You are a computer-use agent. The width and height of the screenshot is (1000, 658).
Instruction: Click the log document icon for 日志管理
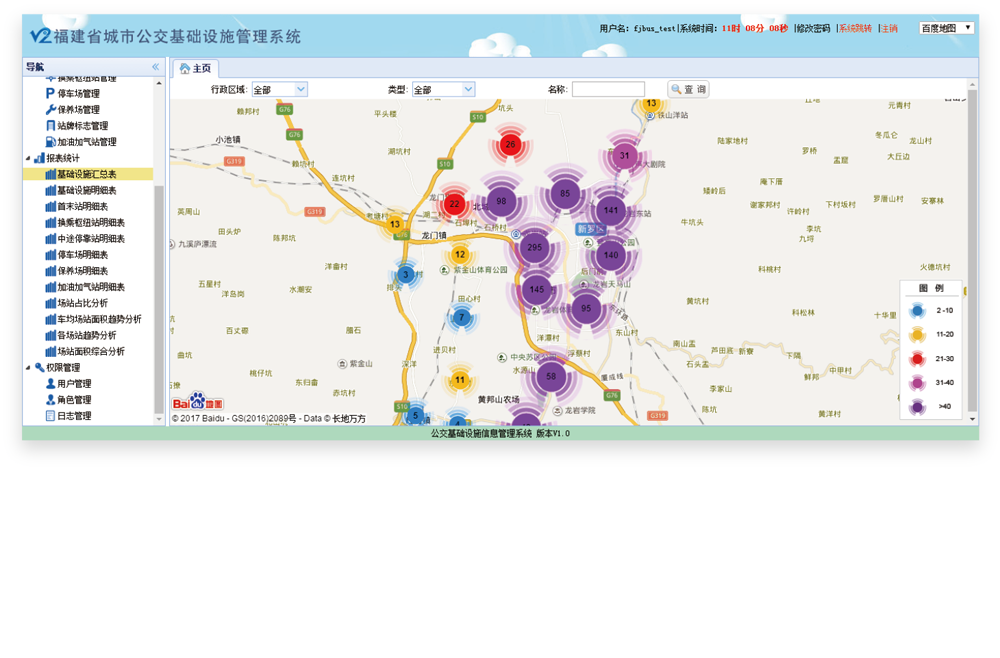point(50,416)
